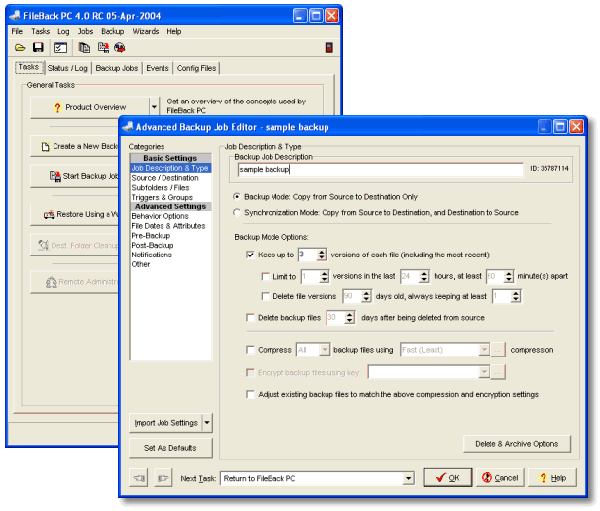Click the question mark icon on Product Overview
The height and width of the screenshot is (511, 600).
[57, 108]
